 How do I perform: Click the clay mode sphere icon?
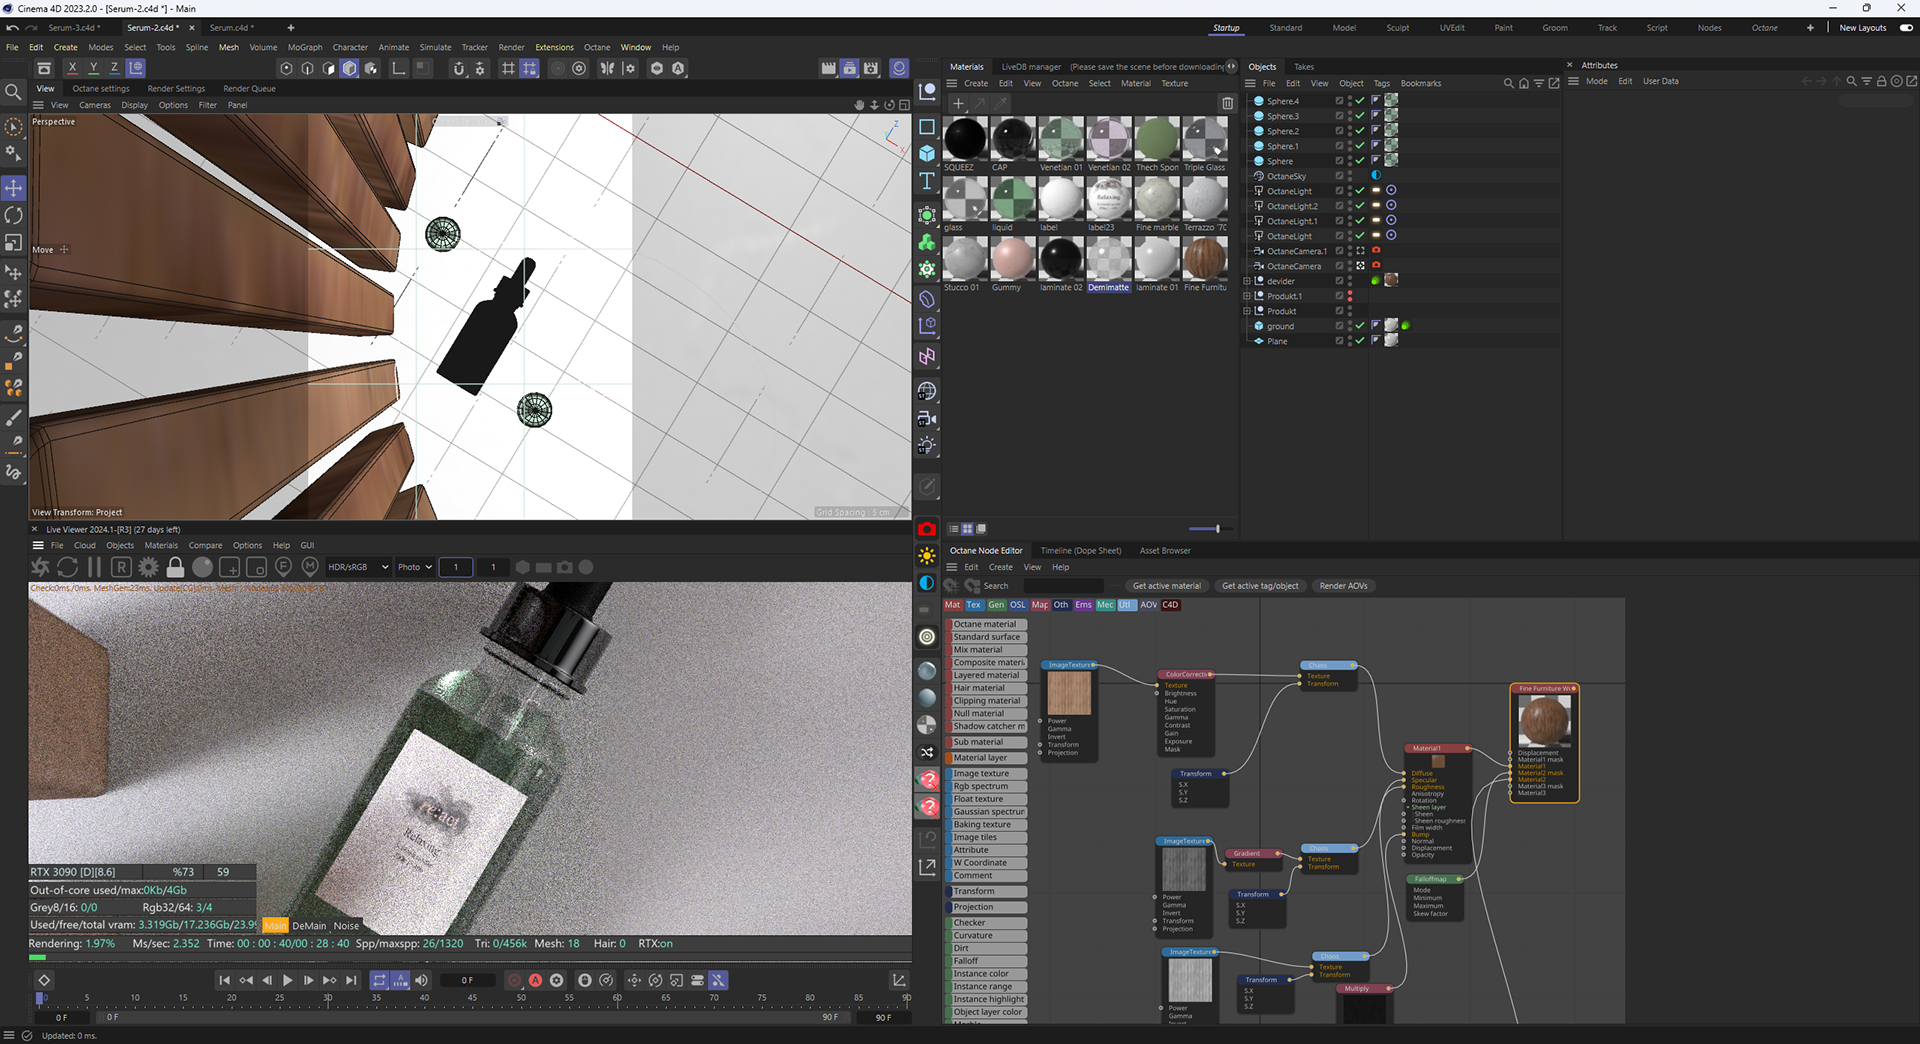[x=202, y=567]
